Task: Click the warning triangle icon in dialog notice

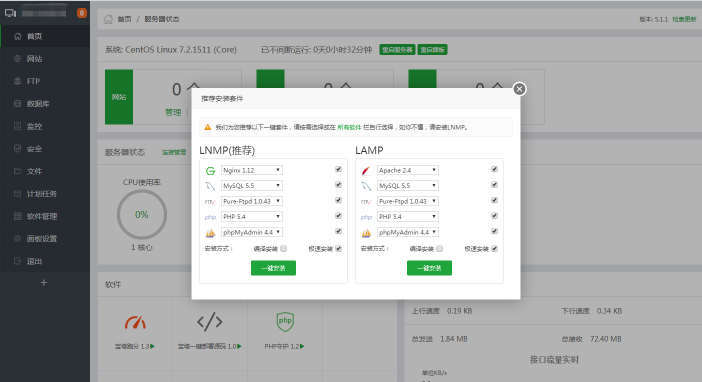Action: (208, 127)
